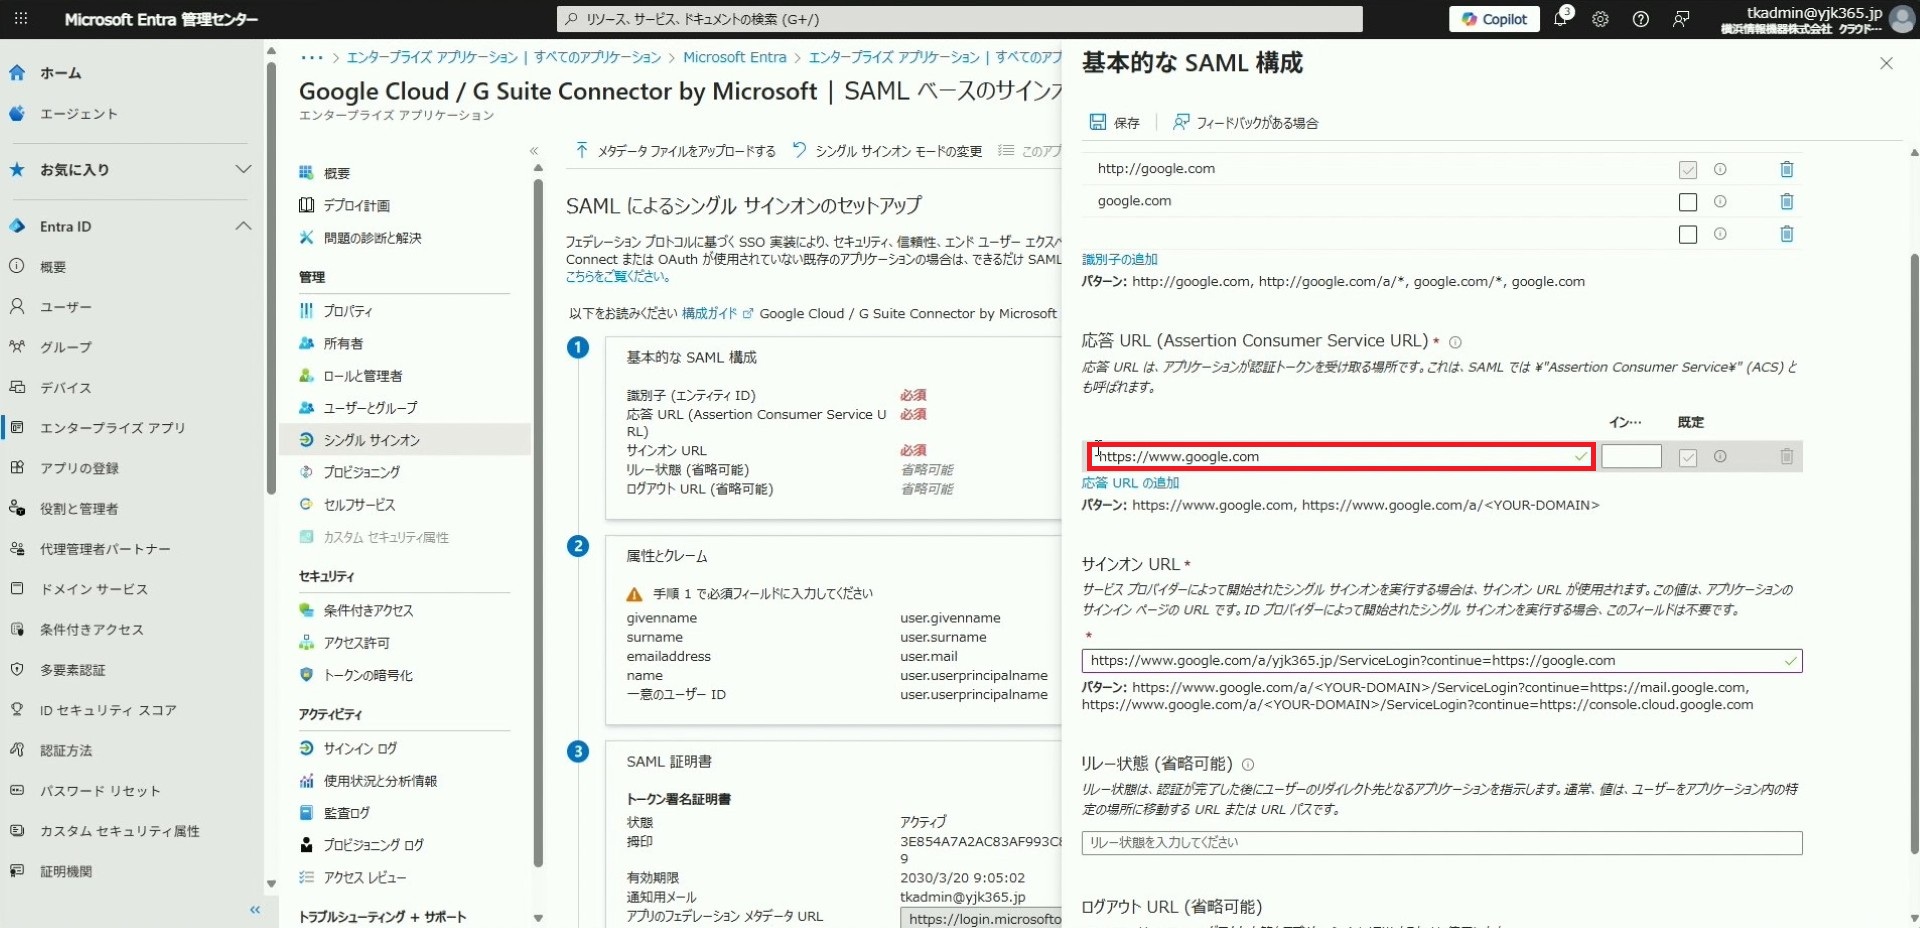
Task: Click the save icon in SAML panel
Action: [x=1098, y=122]
